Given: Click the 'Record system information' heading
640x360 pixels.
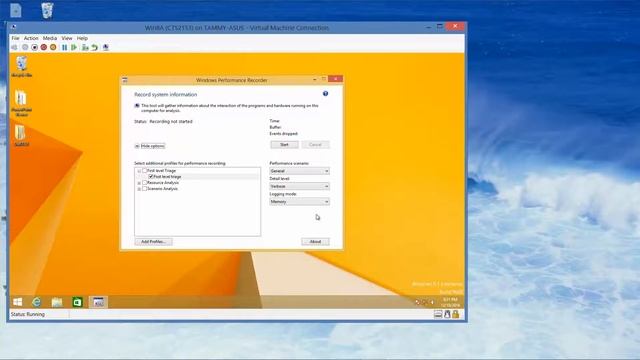Looking at the screenshot, I should (166, 94).
